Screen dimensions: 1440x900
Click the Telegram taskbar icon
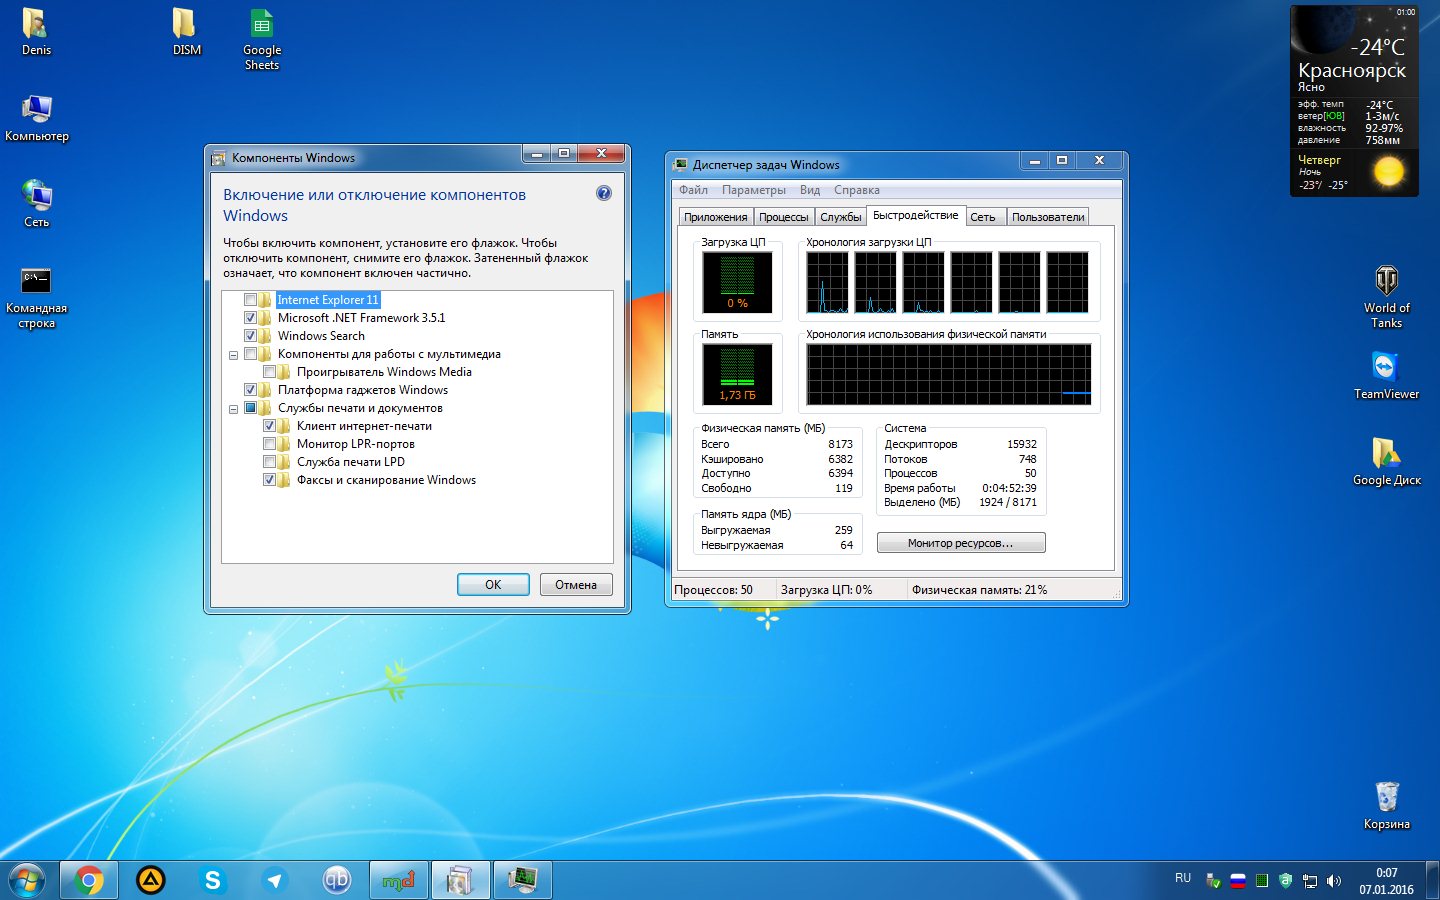tap(275, 880)
